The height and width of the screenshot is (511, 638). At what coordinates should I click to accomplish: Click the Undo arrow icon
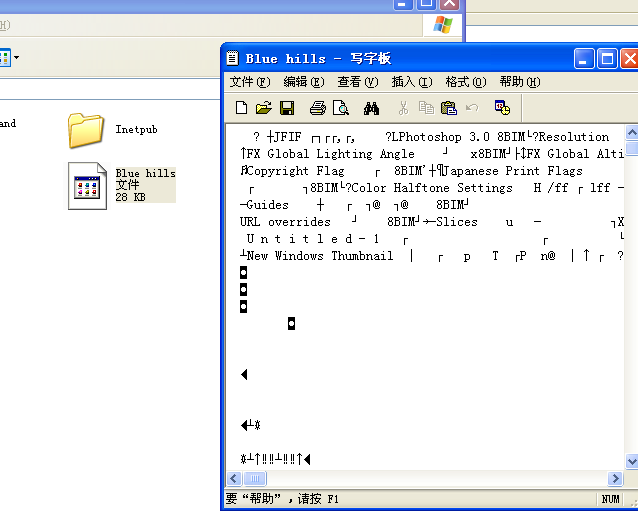click(x=472, y=108)
